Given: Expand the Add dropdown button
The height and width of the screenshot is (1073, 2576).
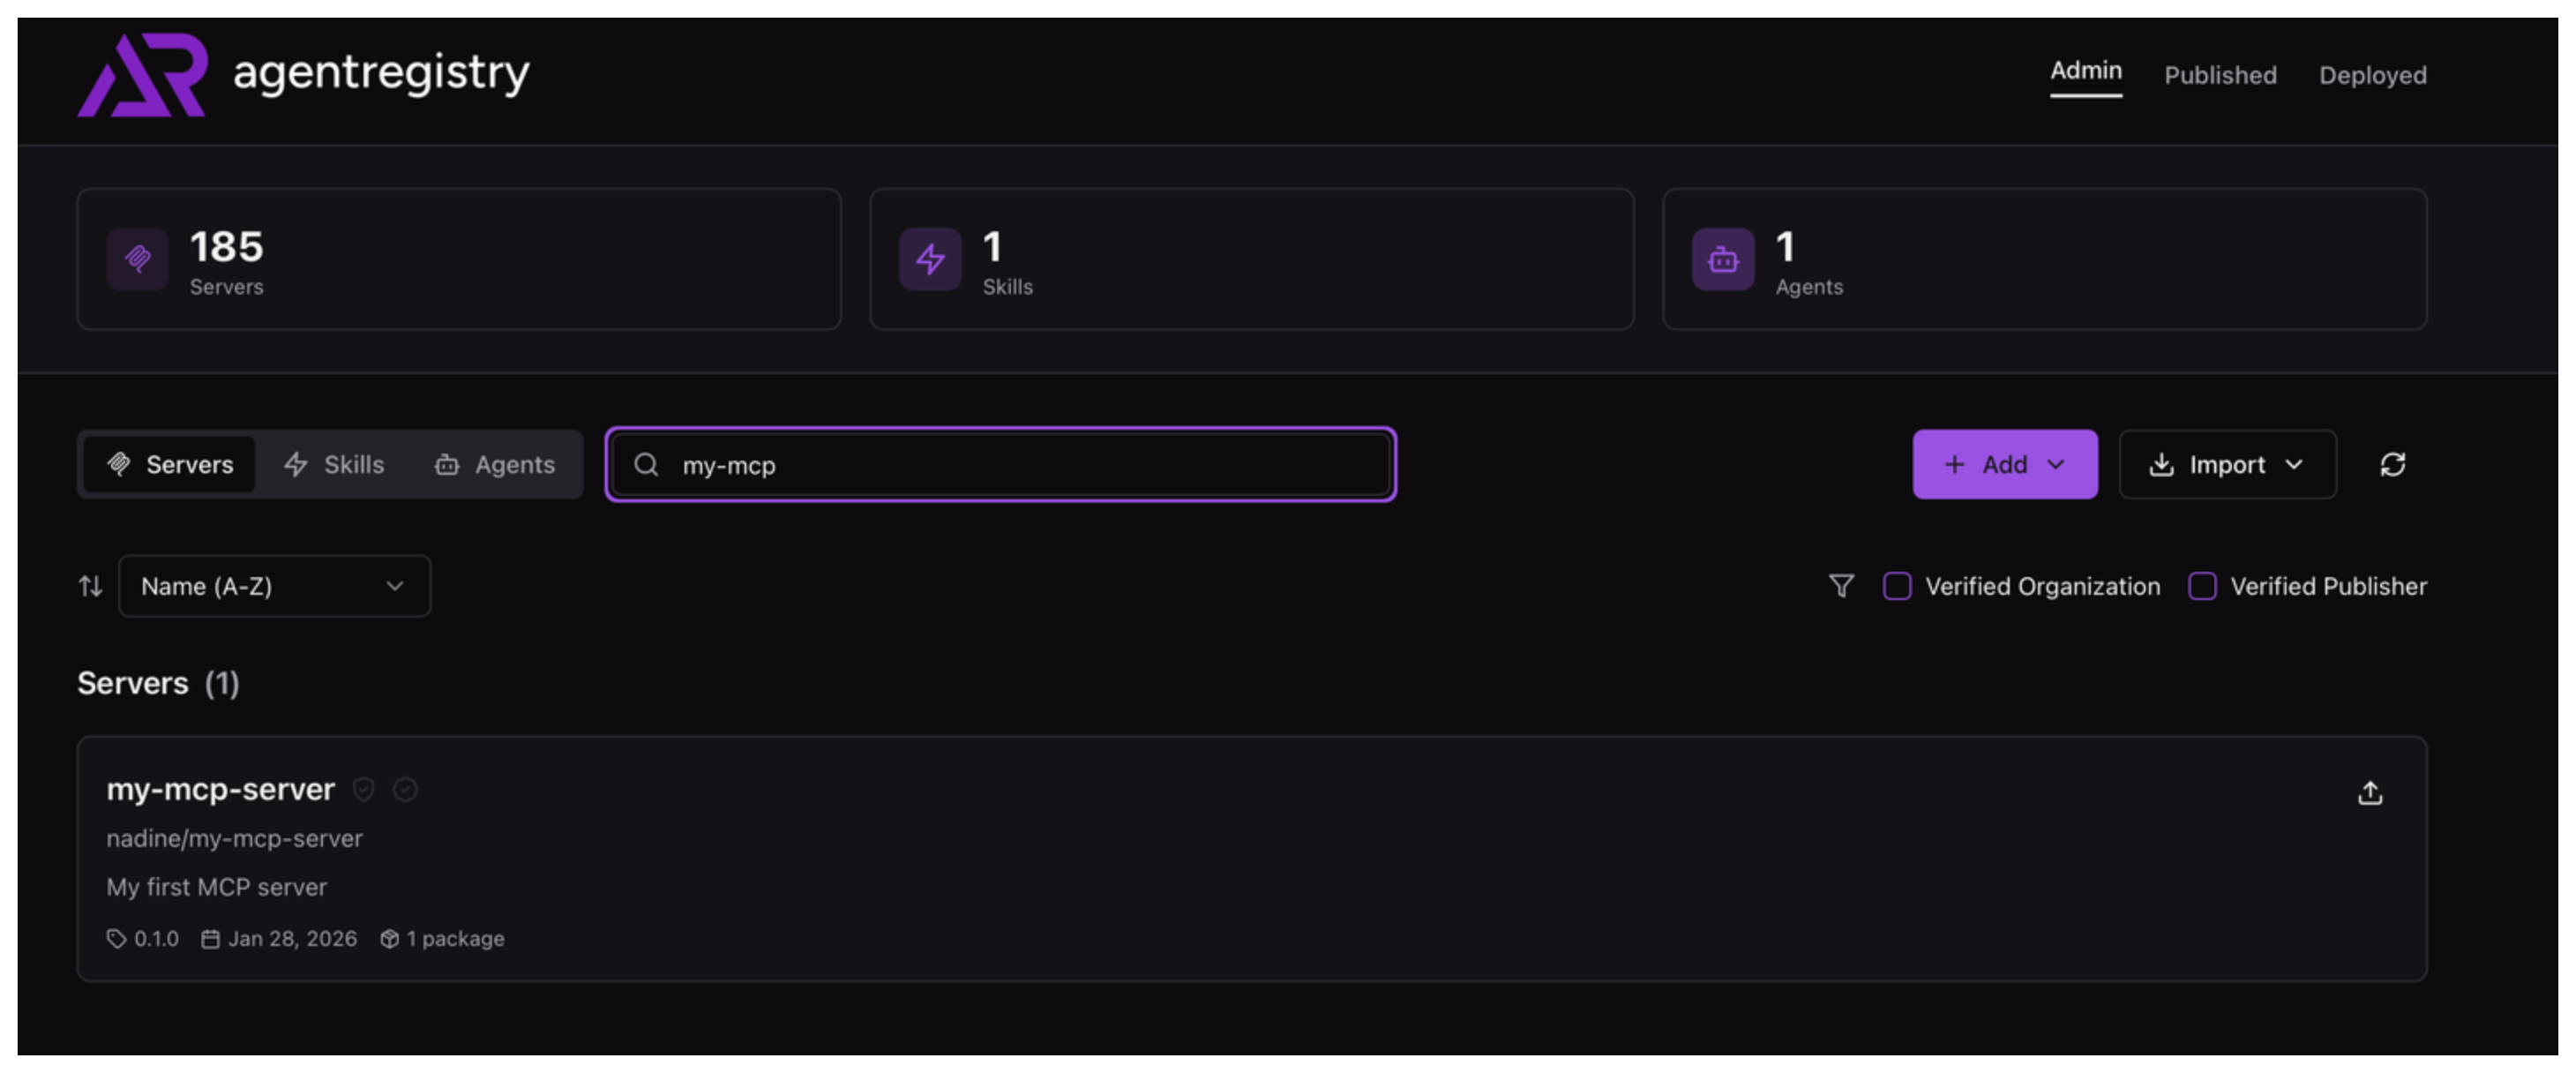Looking at the screenshot, I should (x=2004, y=464).
